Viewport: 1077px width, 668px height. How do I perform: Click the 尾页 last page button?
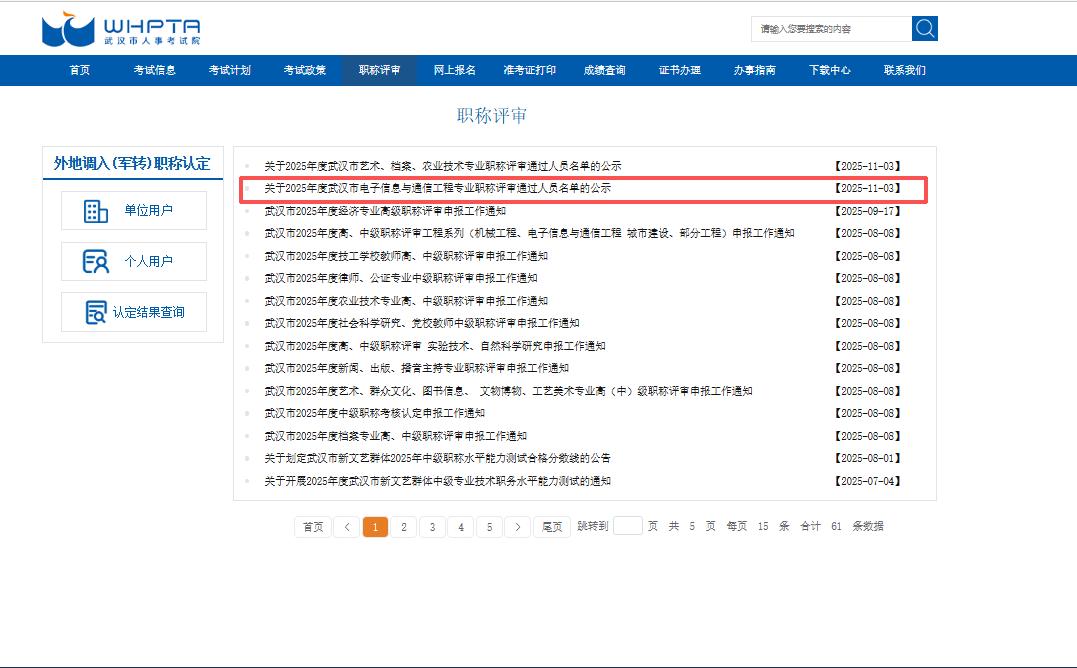click(552, 527)
